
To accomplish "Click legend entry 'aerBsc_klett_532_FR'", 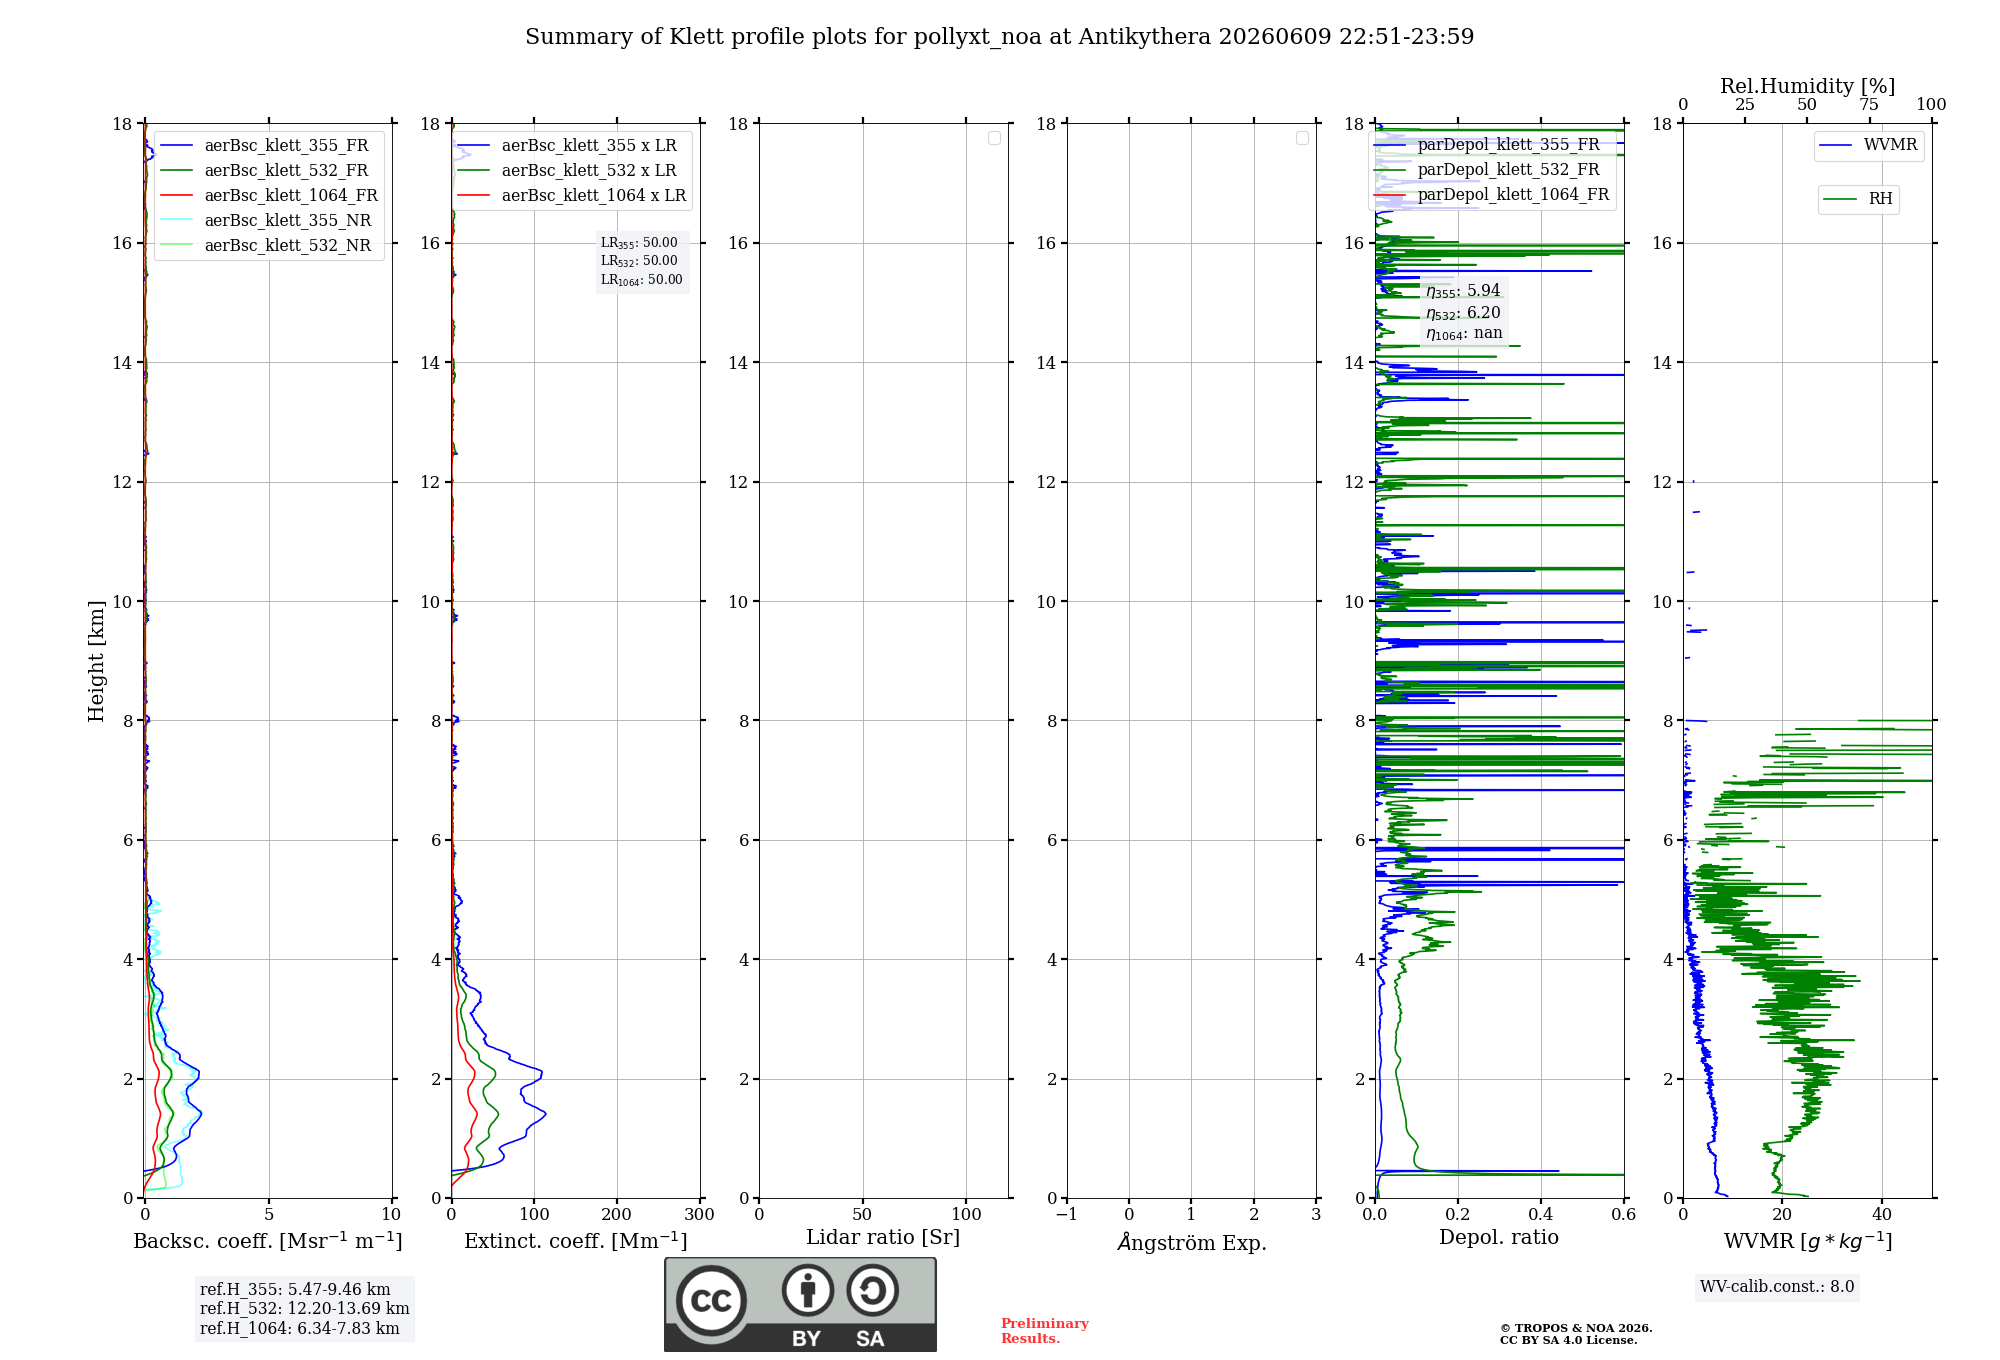I will [286, 171].
